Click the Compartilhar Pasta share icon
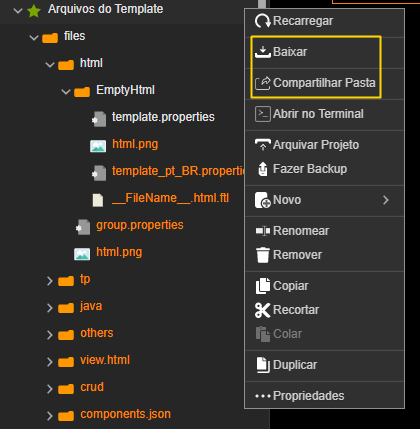Screen dimensions: 420x429 263,83
